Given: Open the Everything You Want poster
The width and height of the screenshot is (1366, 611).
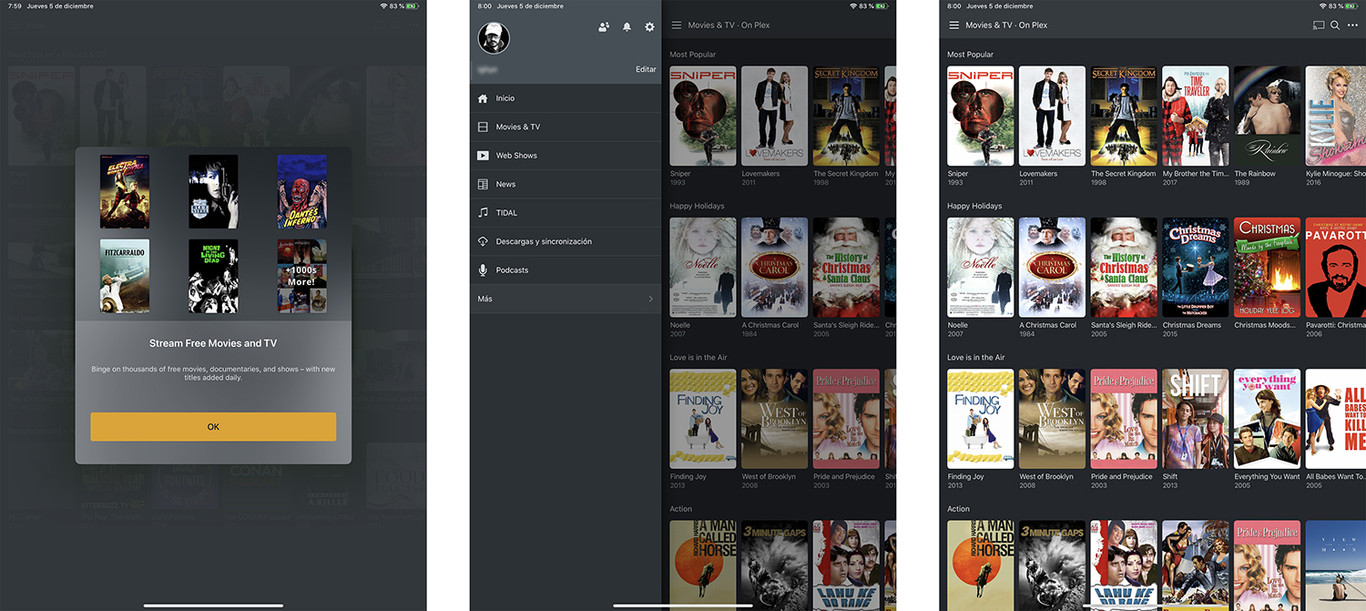Looking at the screenshot, I should click(1267, 419).
